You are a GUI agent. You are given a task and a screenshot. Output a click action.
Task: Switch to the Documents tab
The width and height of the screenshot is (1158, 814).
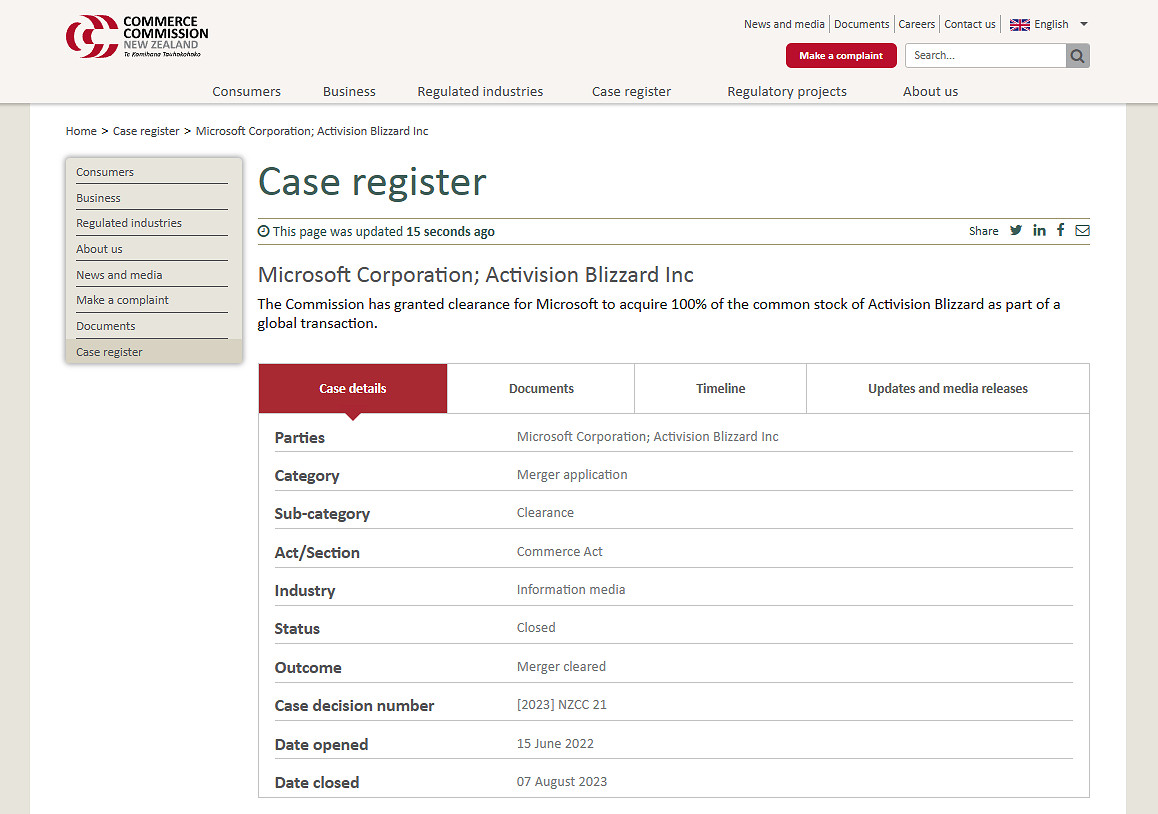(541, 388)
